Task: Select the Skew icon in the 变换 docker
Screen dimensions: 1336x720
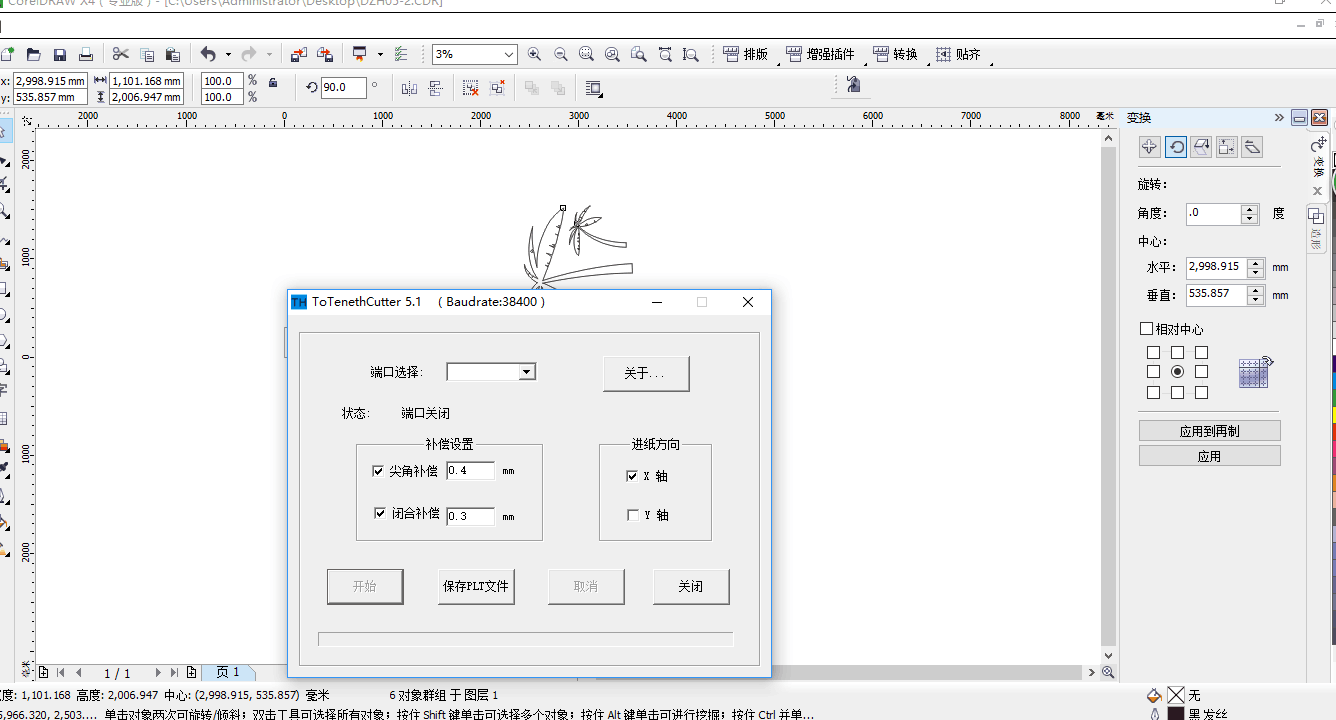Action: (x=1251, y=146)
